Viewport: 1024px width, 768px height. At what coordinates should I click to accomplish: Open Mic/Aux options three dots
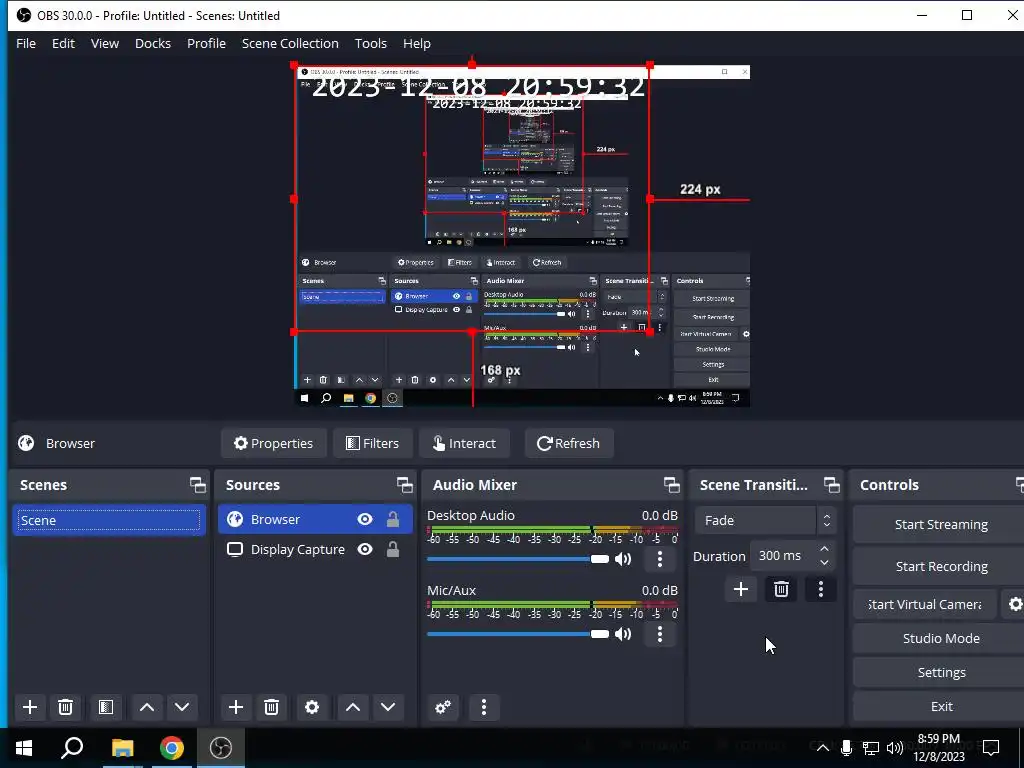coord(660,634)
